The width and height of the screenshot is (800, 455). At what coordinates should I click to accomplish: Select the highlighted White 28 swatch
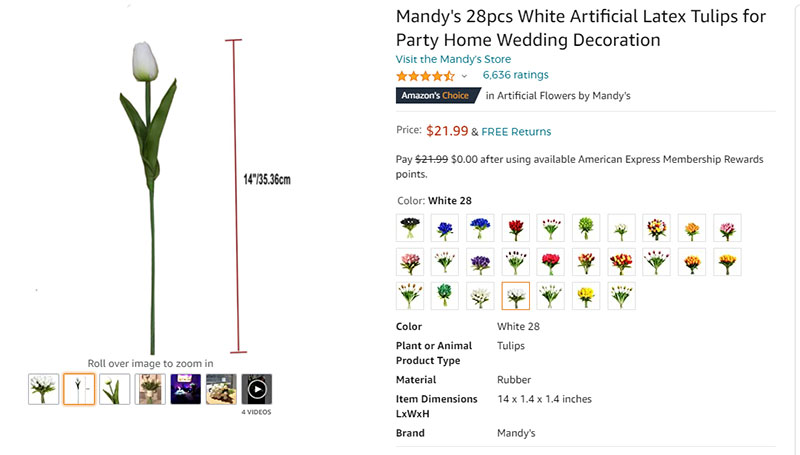[x=516, y=296]
